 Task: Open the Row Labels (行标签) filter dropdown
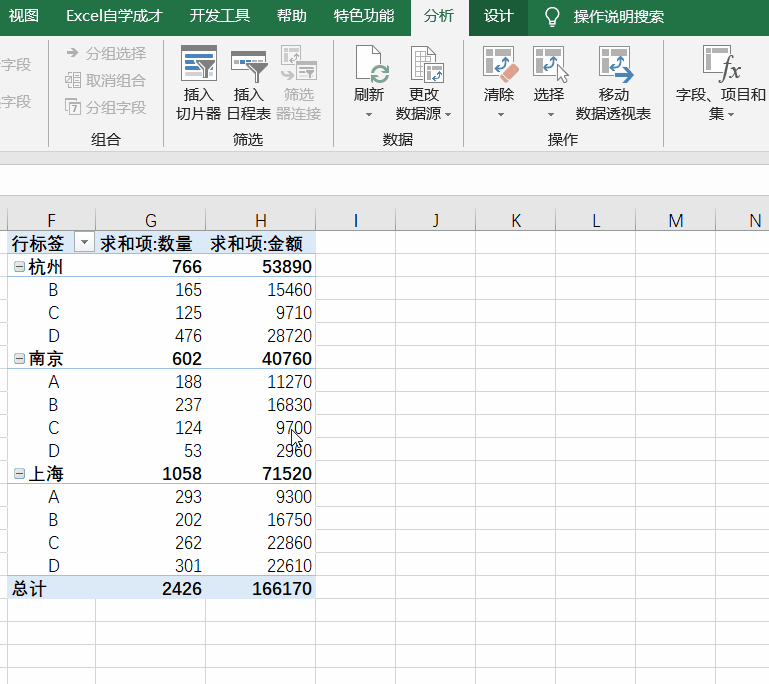[x=84, y=242]
